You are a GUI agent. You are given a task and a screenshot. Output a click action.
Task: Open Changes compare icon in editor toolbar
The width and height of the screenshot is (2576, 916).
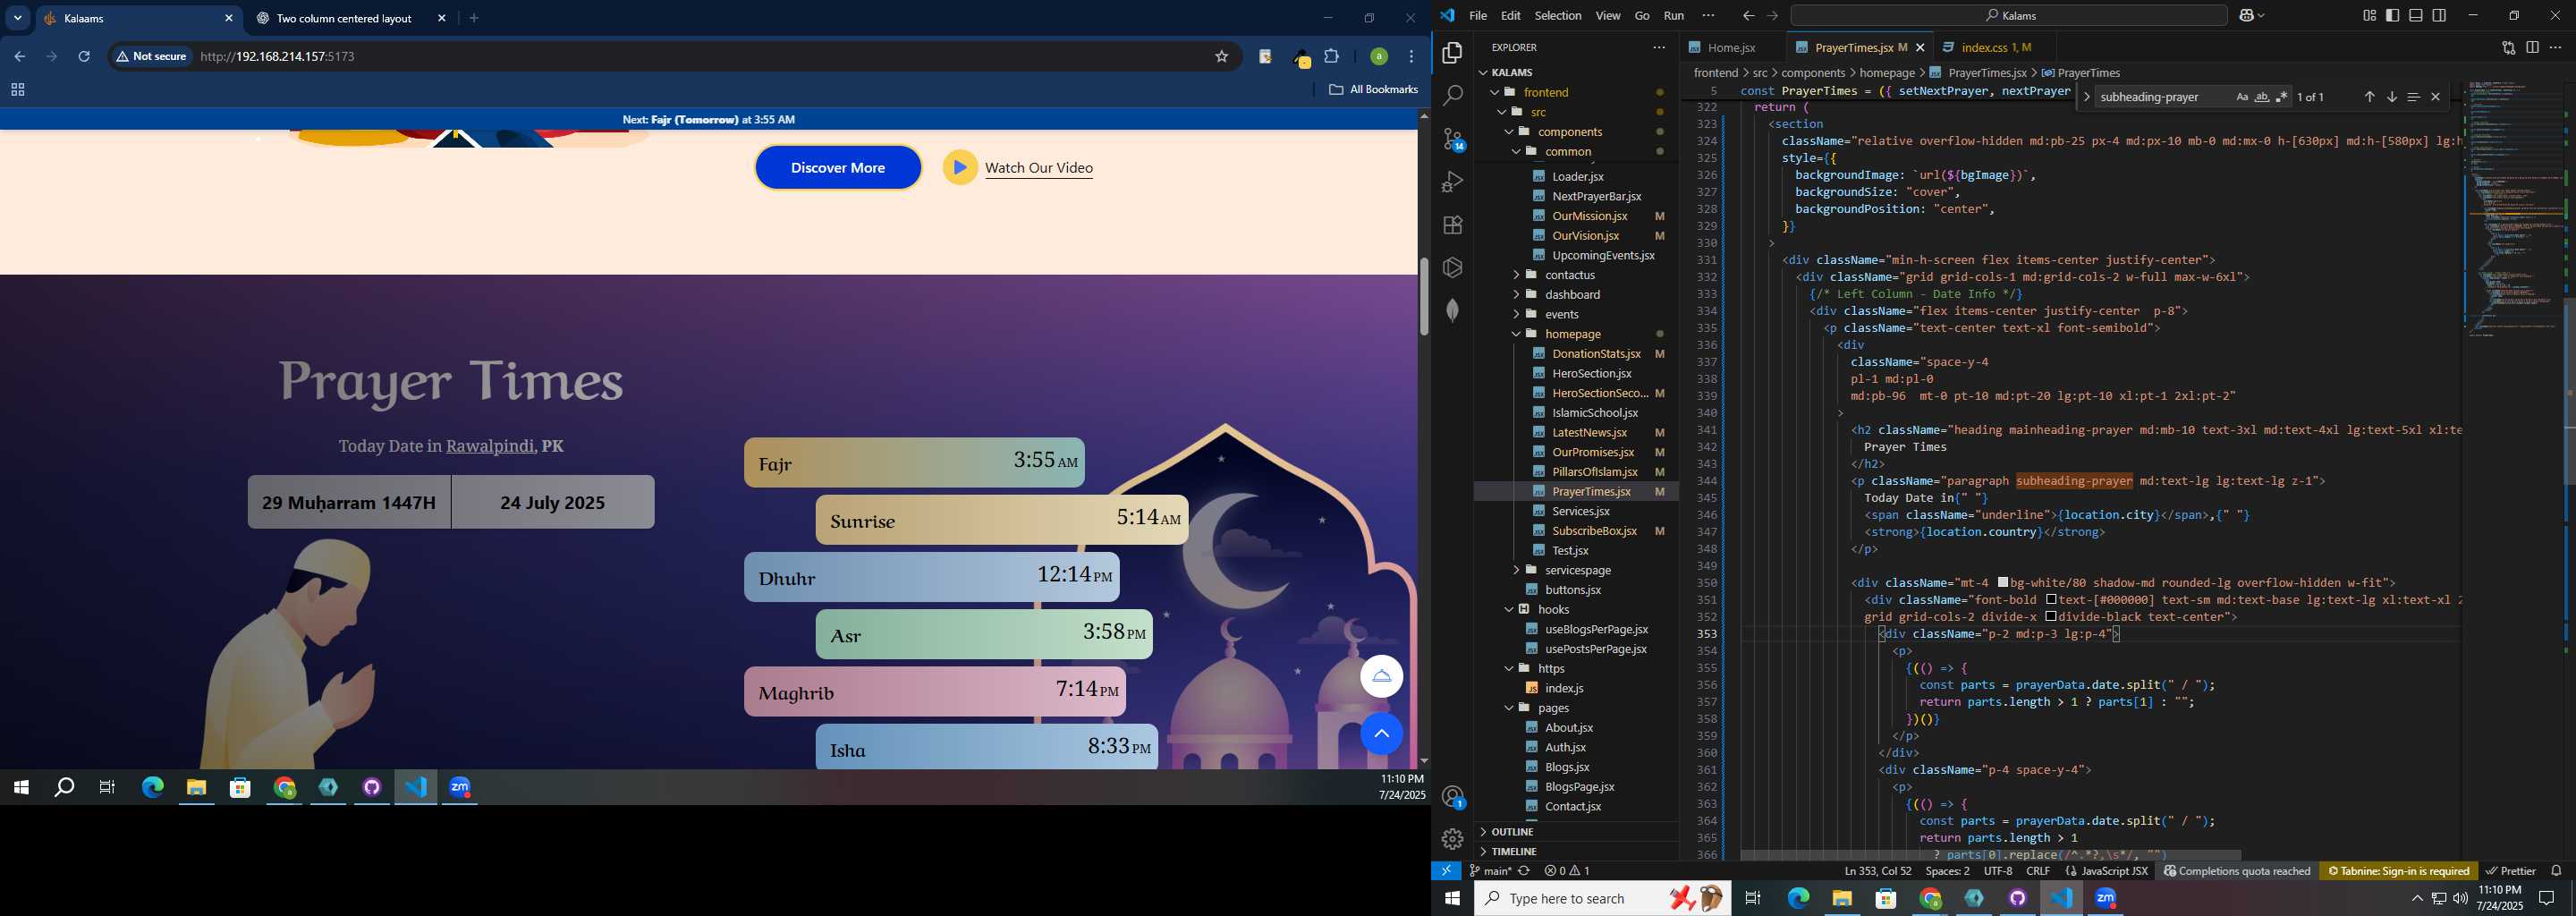[2508, 47]
